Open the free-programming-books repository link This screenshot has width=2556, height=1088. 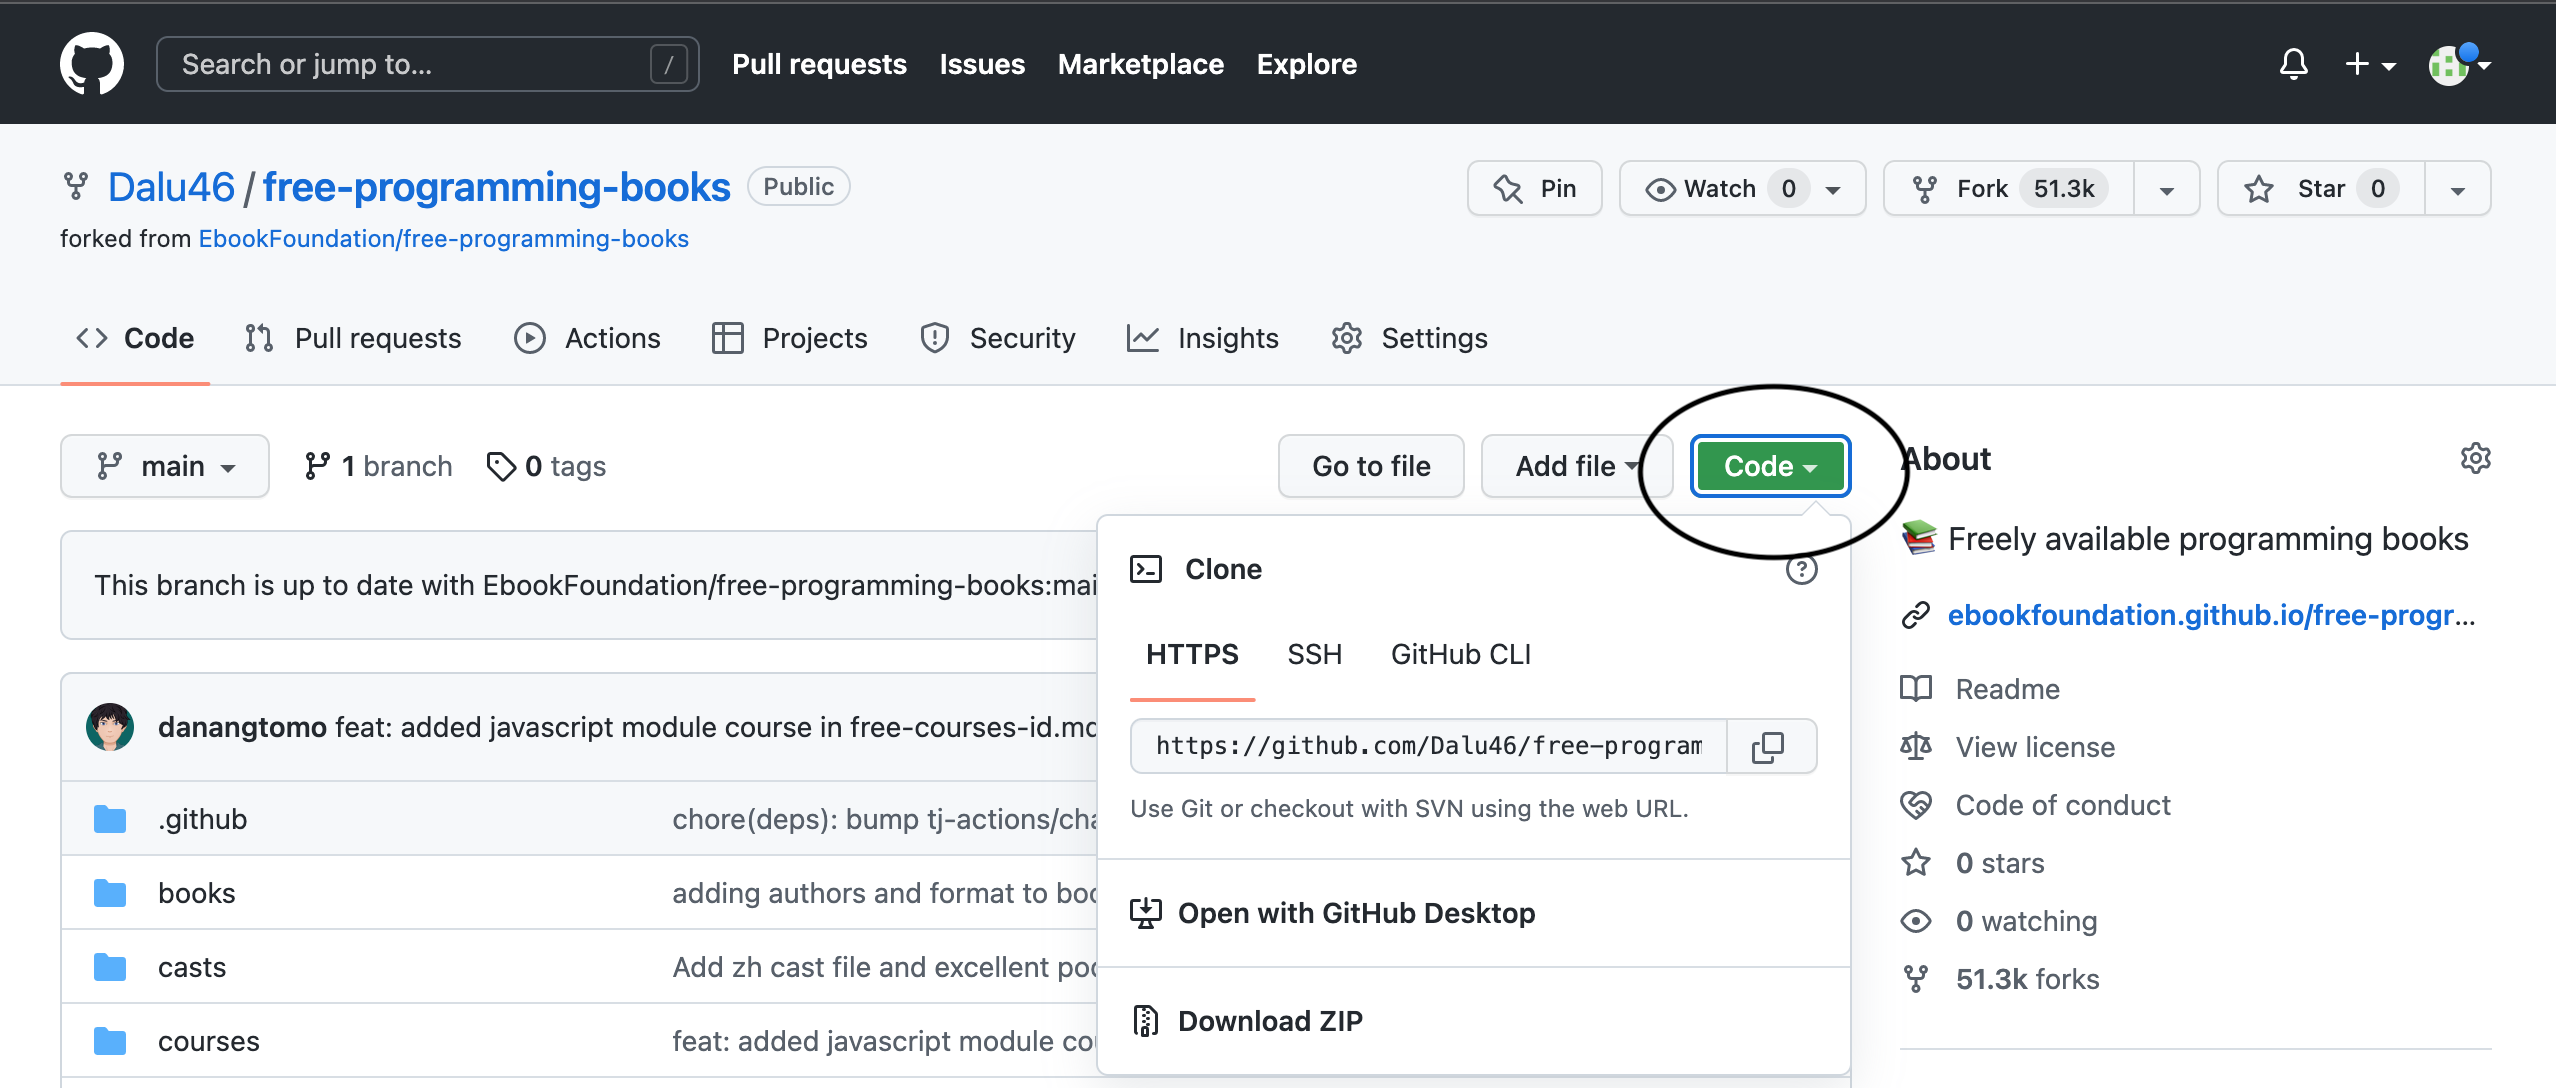(x=496, y=187)
